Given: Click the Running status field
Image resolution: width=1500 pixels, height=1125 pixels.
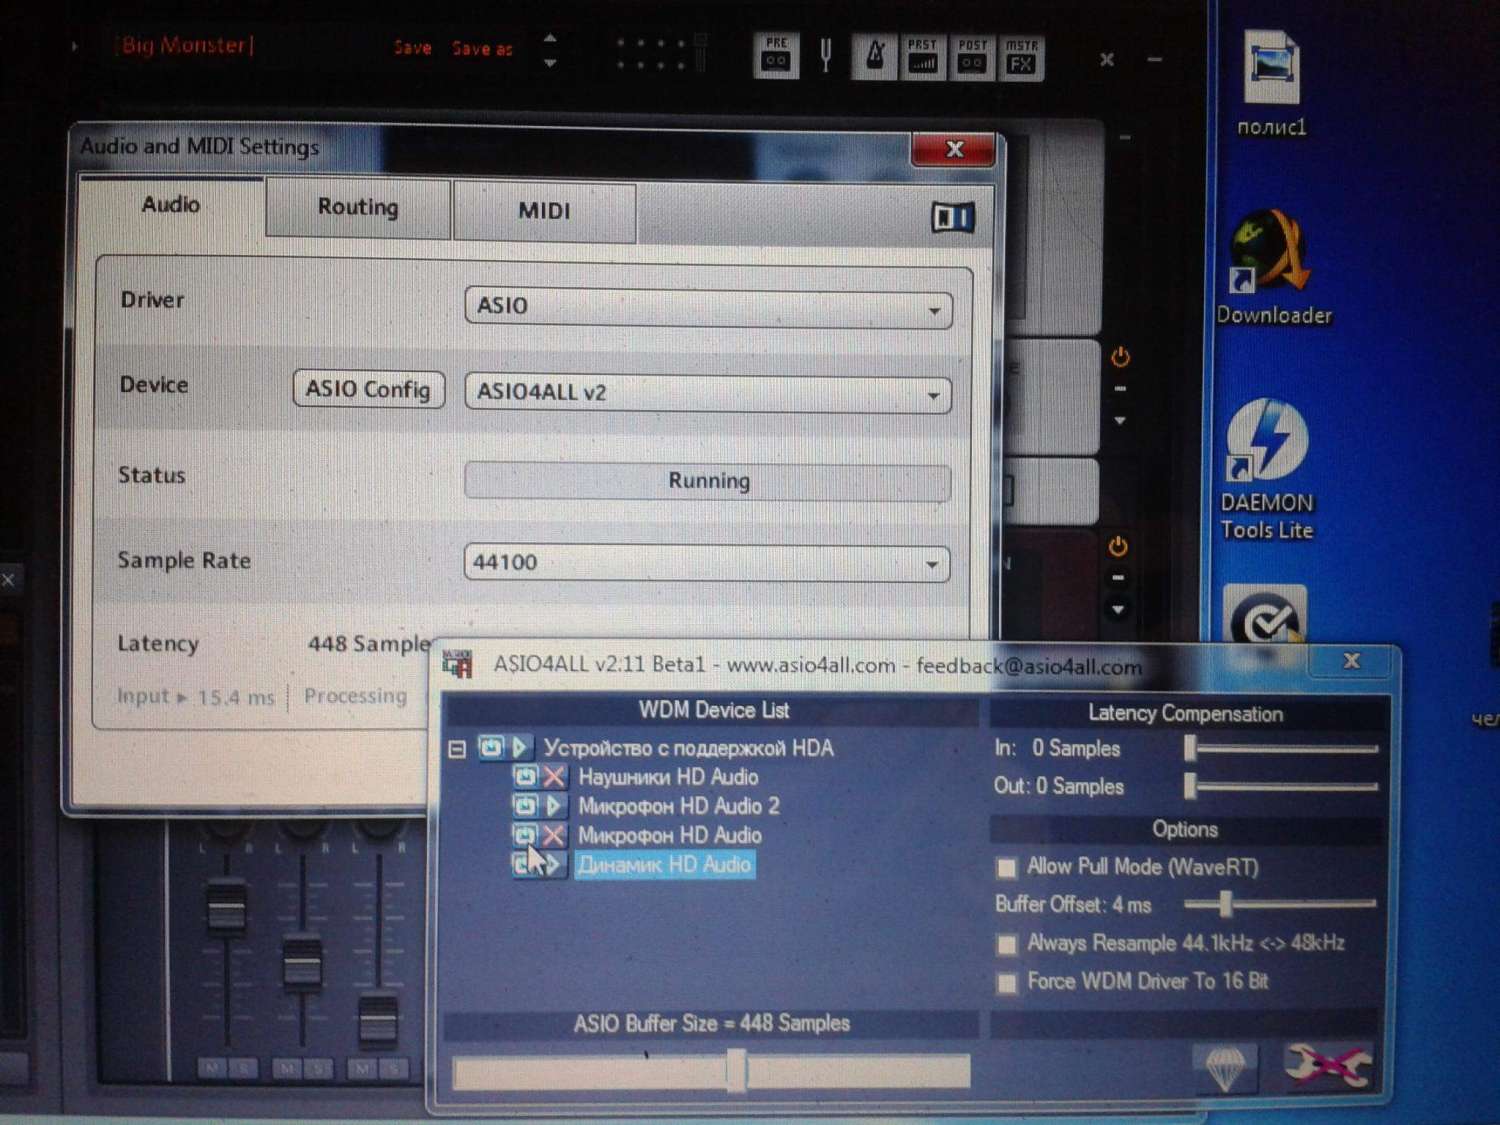Looking at the screenshot, I should tap(708, 481).
